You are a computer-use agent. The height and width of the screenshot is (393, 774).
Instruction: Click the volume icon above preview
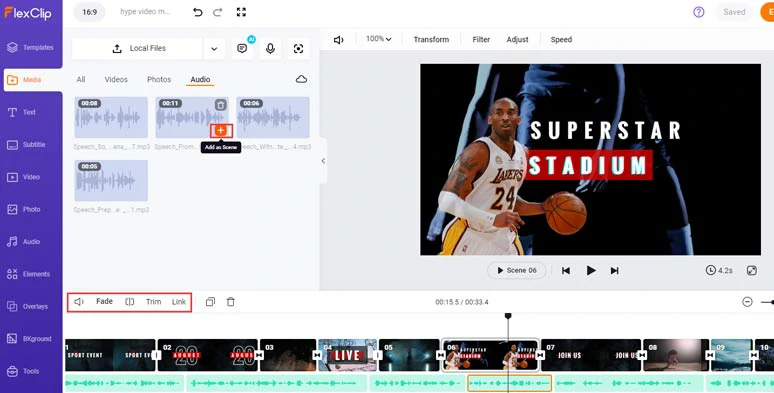tap(339, 39)
